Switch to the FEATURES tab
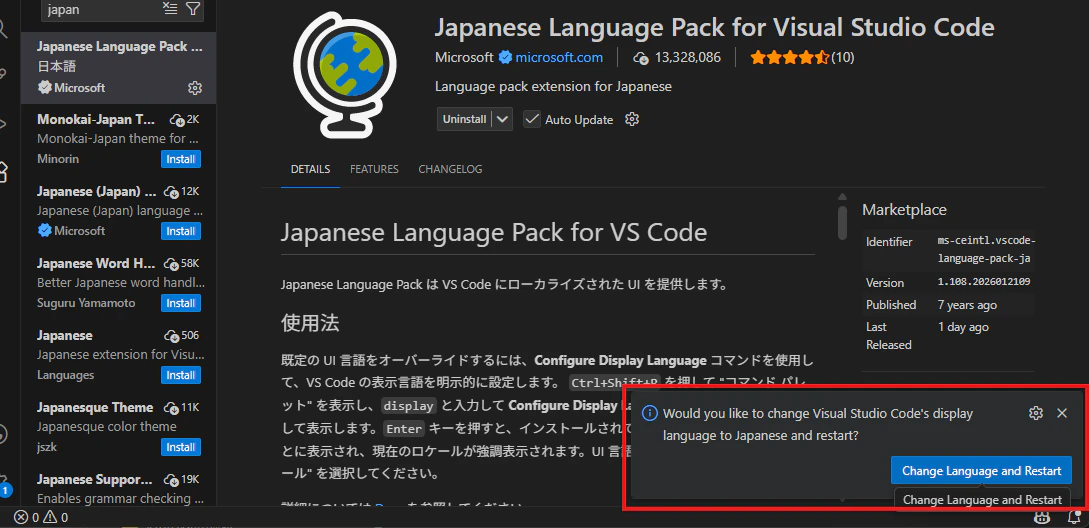Screen dimensions: 1089x528 pos(374,170)
